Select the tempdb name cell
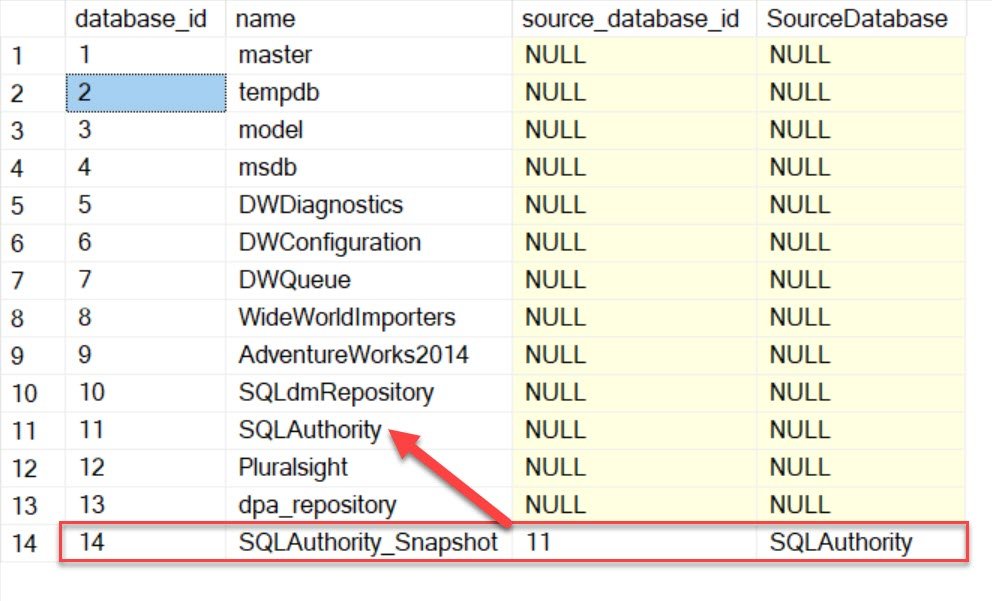992x601 pixels. [x=369, y=93]
